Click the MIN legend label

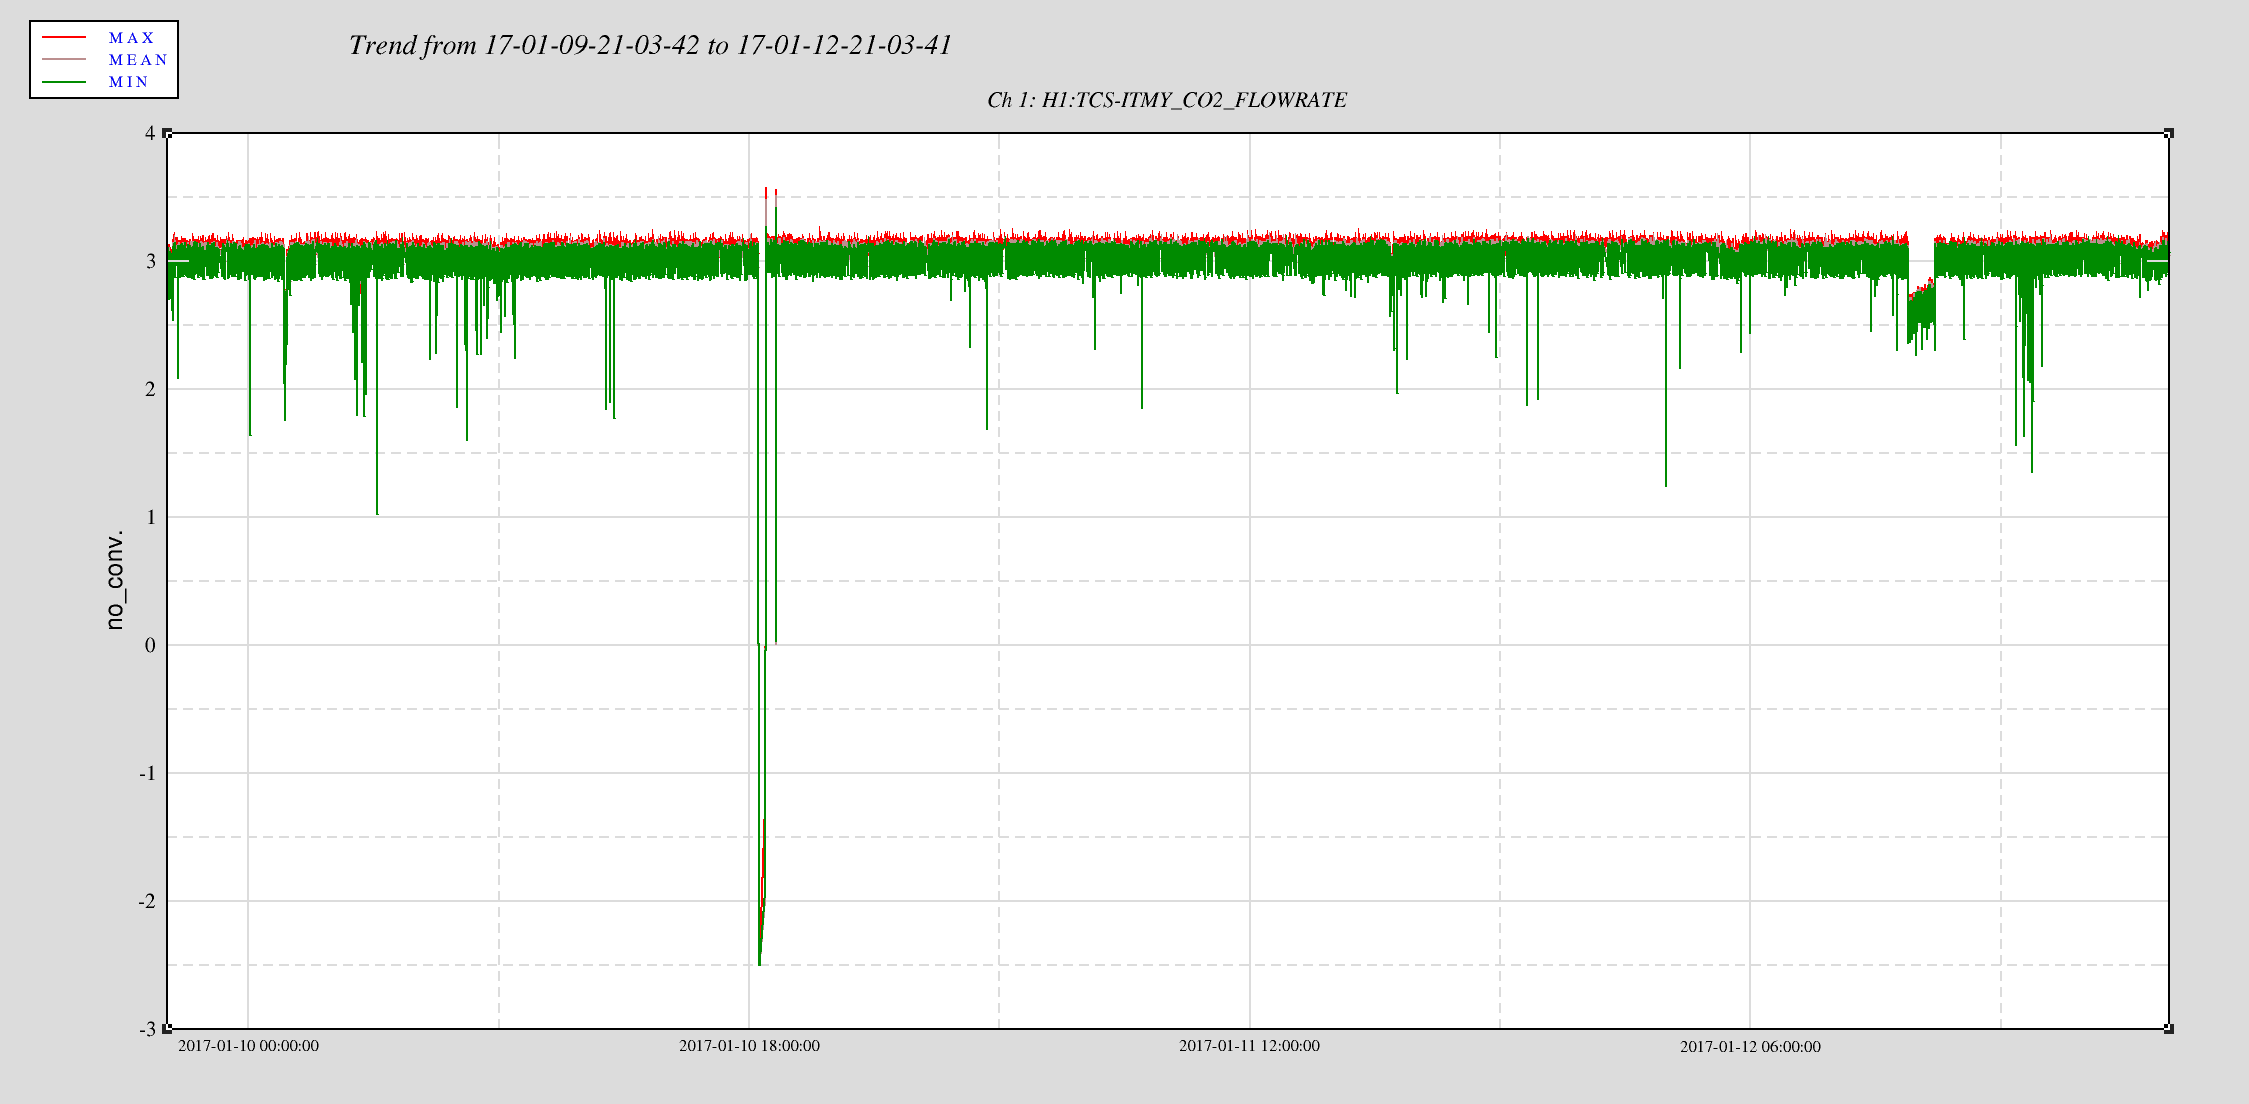[129, 82]
